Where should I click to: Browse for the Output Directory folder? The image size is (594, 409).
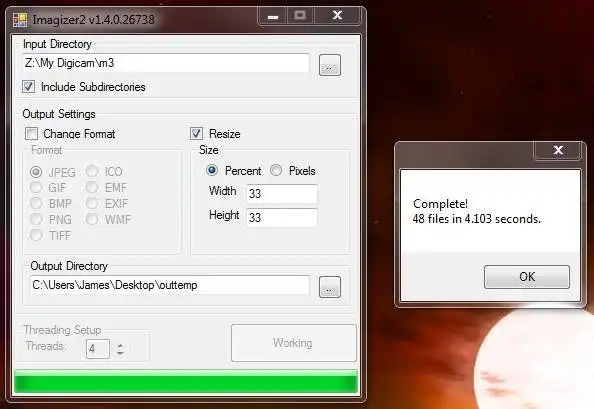(330, 287)
